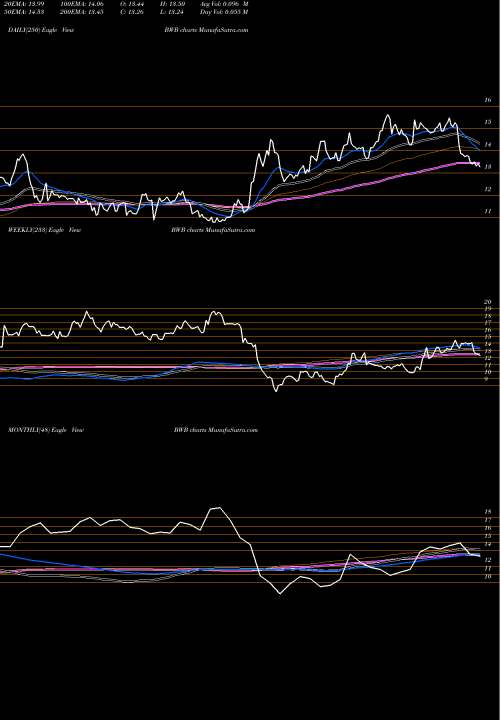Viewport: 500px width, 720px height.
Task: Click the high price 'H:' value
Action: [x=172, y=4]
